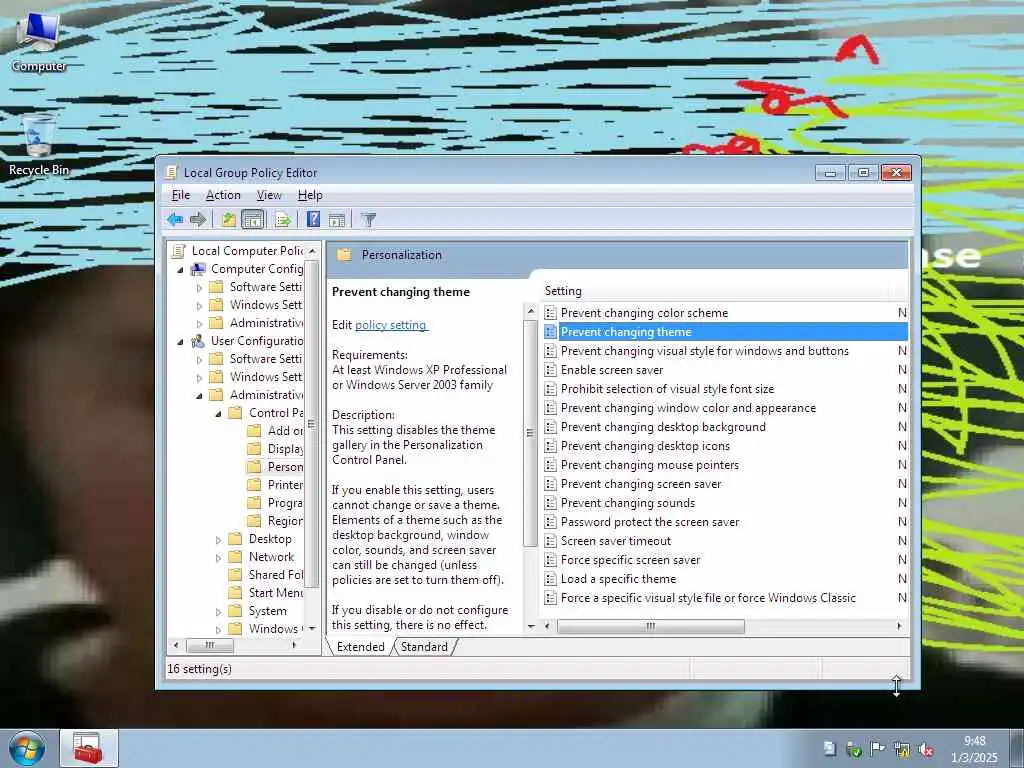Click the Local Group Policy Editor title icon
This screenshot has width=1024, height=768.
click(172, 172)
